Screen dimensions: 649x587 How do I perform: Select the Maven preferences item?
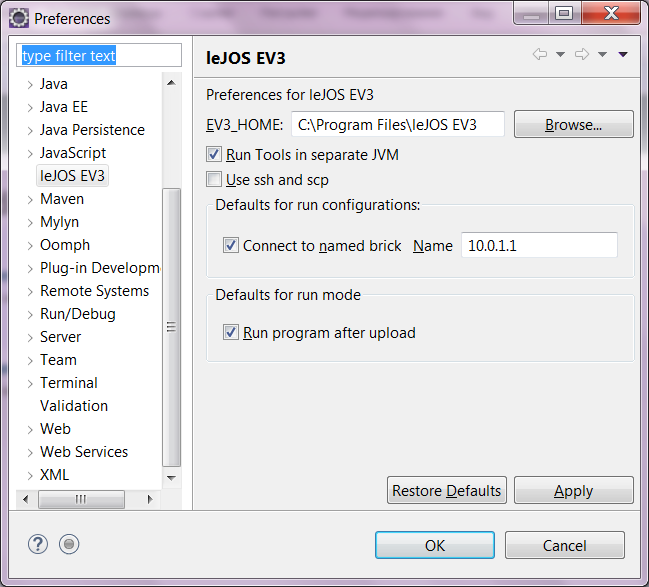click(x=62, y=199)
